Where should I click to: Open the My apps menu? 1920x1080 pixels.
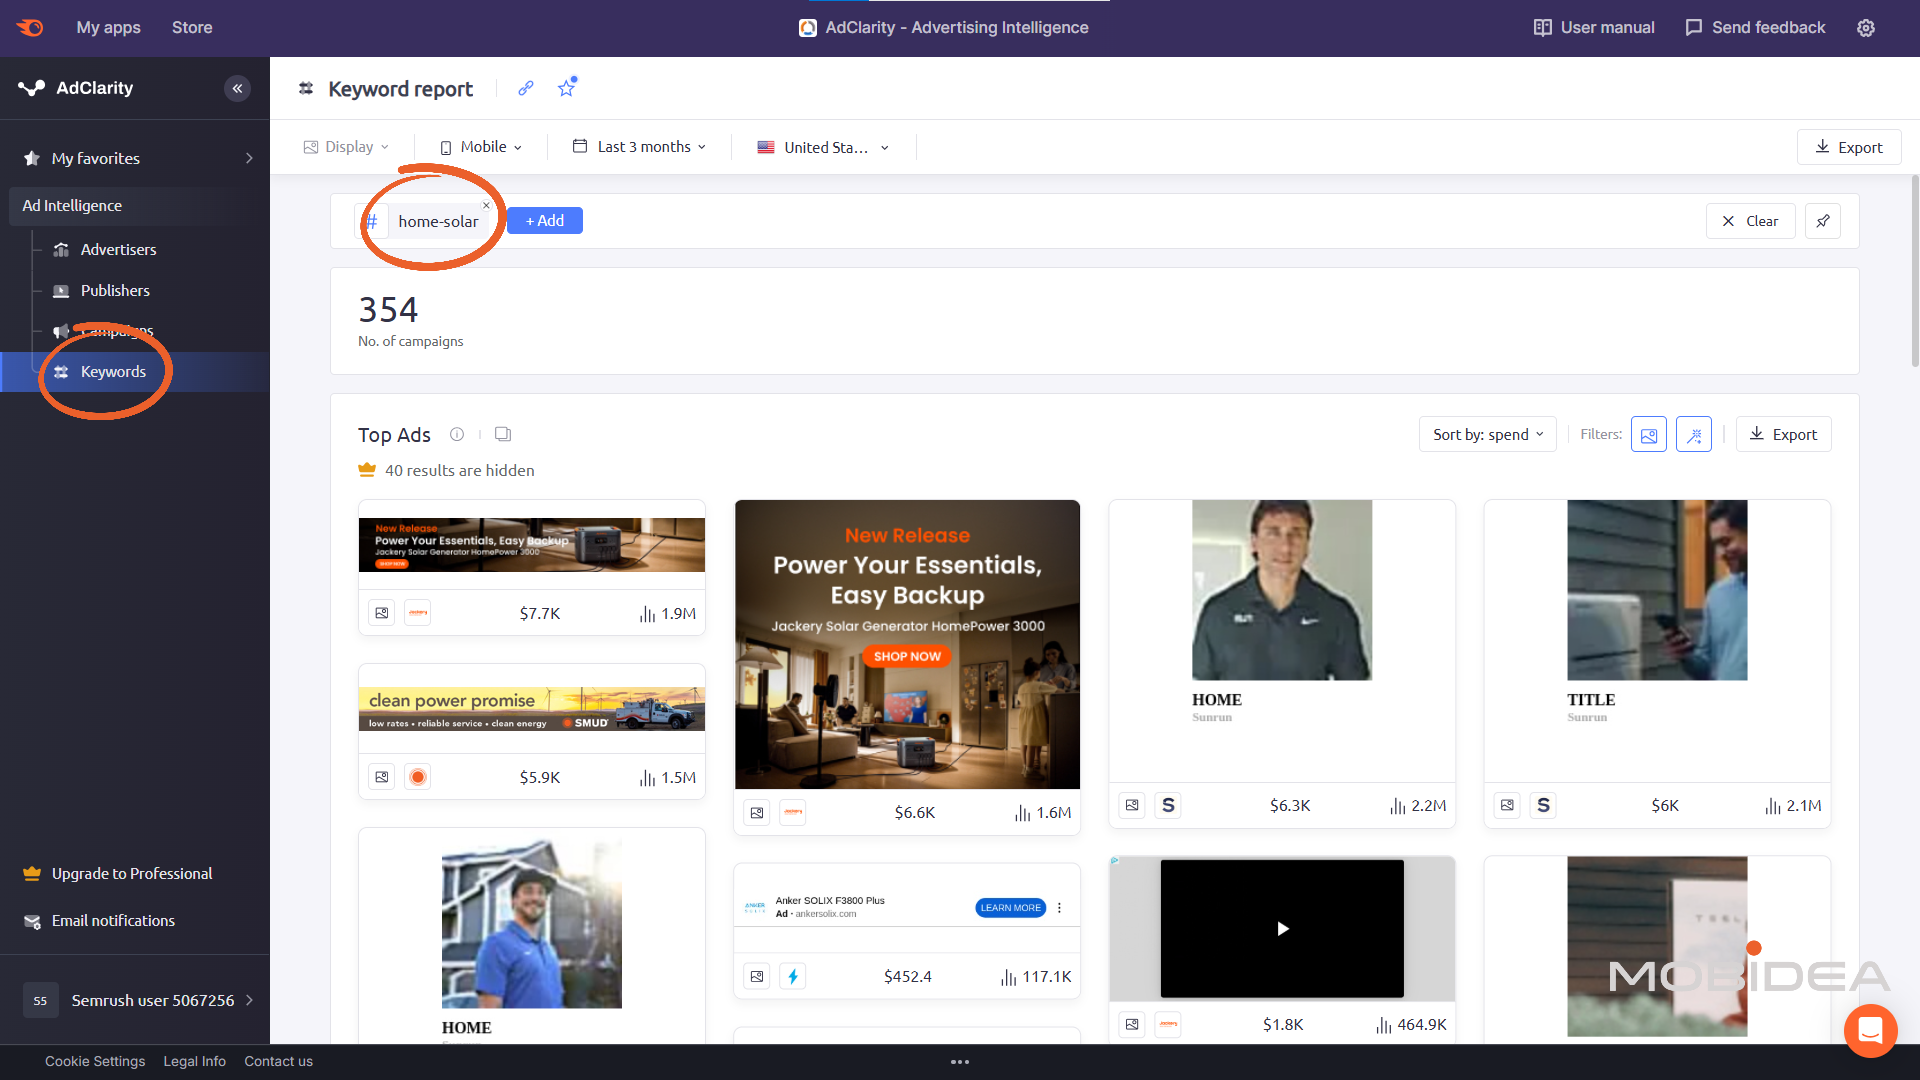point(108,28)
